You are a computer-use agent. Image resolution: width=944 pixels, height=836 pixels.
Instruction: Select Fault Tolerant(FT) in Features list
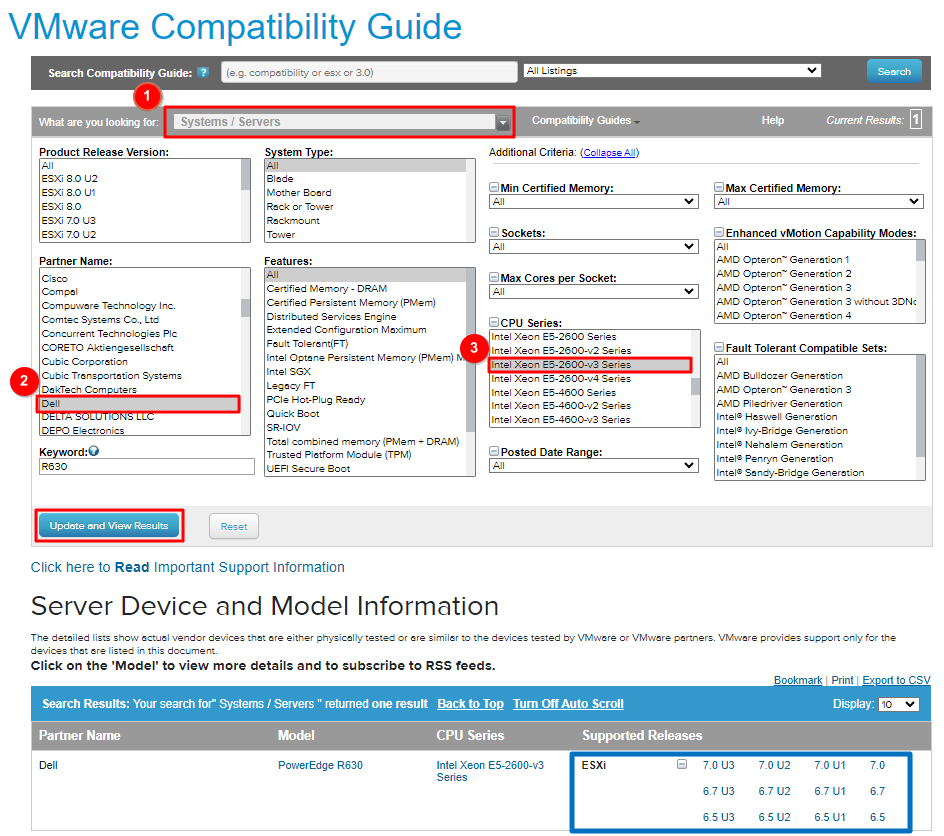[307, 344]
